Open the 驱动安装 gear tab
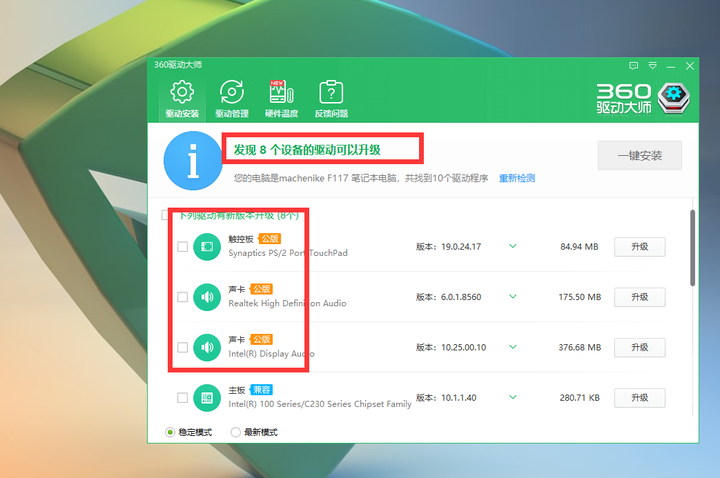The width and height of the screenshot is (720, 478). 182,99
